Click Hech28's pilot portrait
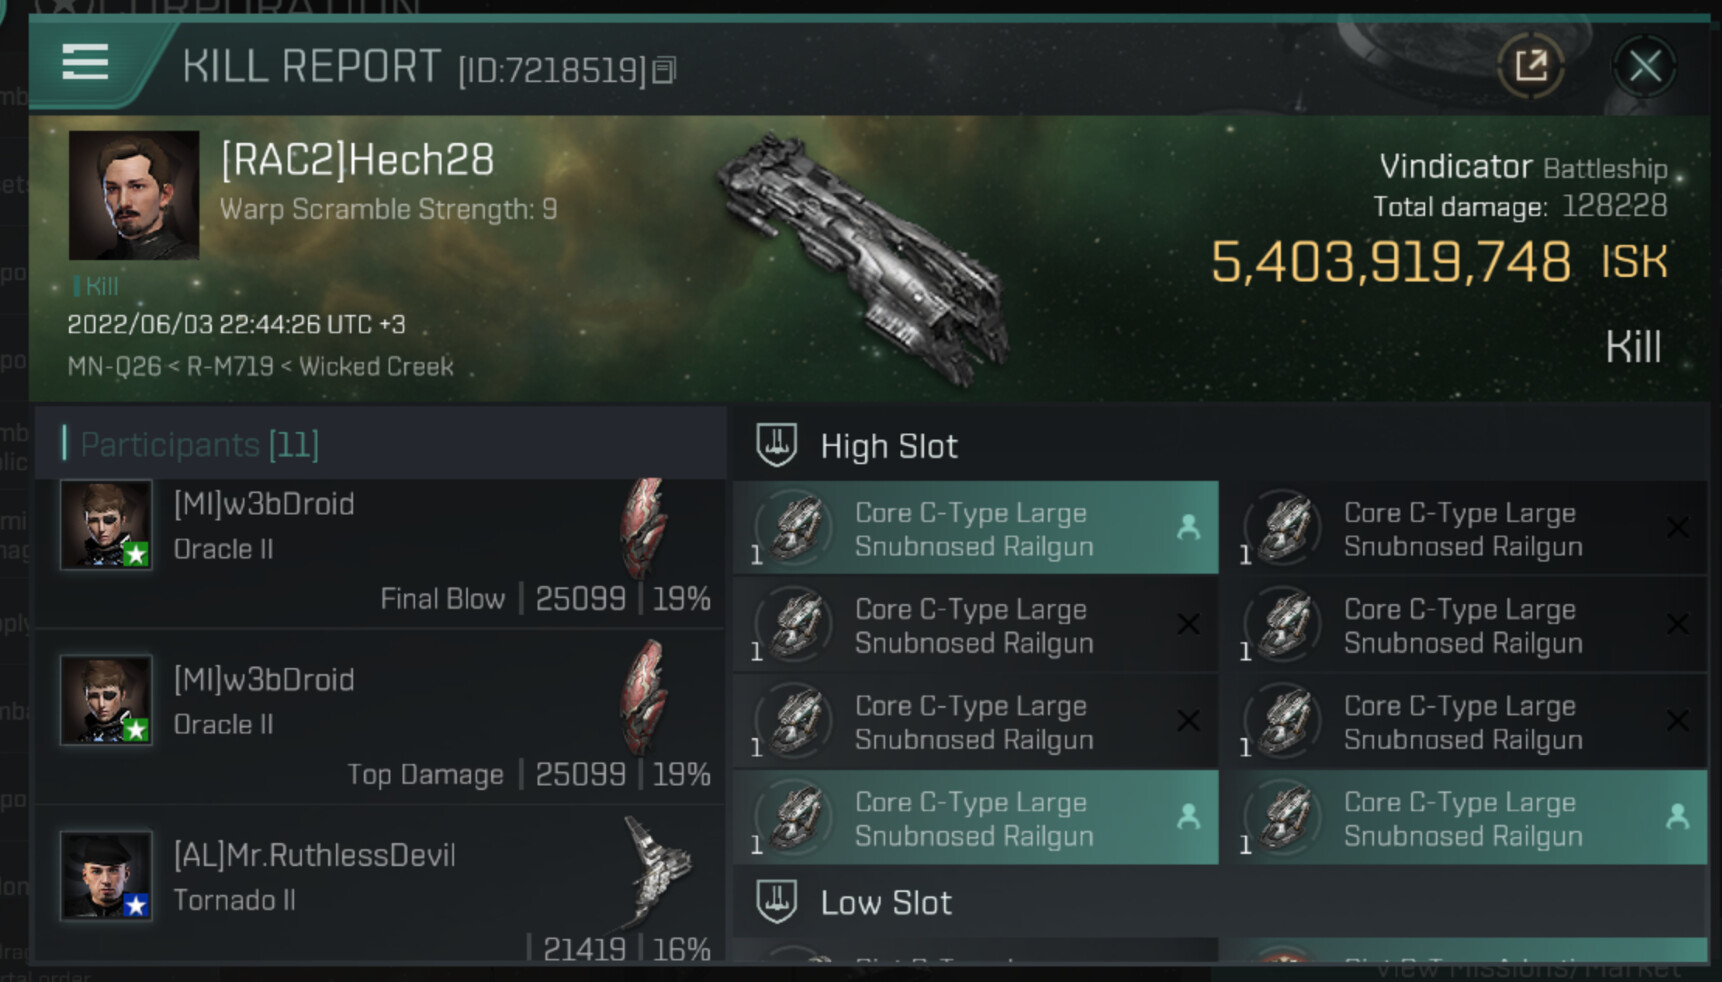The width and height of the screenshot is (1722, 982). click(133, 195)
